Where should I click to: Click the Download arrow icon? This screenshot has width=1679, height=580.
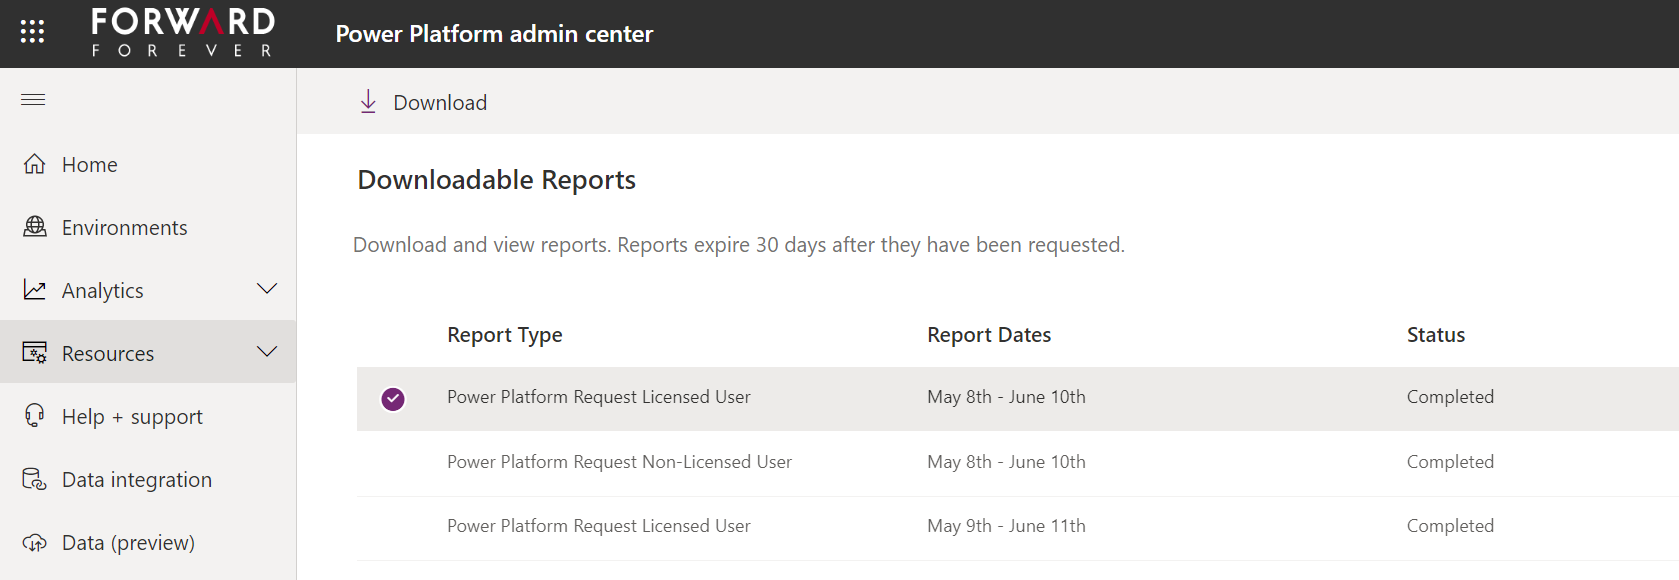(x=368, y=102)
